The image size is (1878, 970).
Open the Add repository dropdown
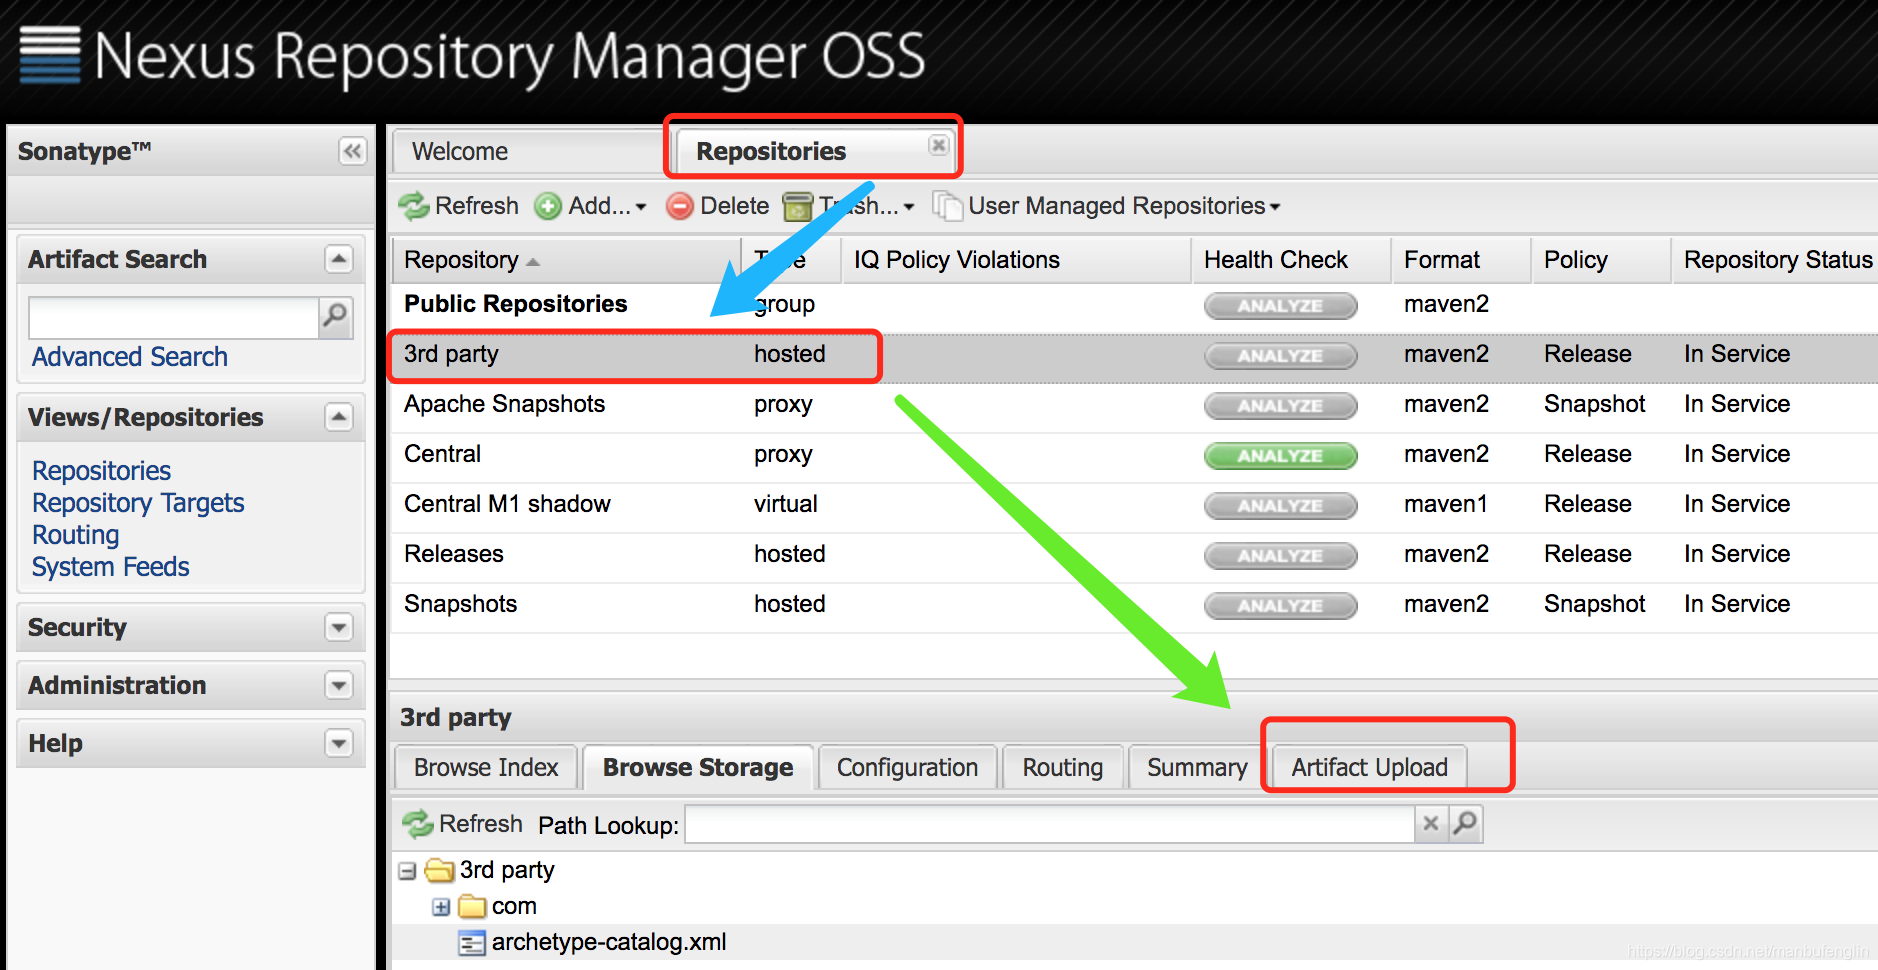coord(591,206)
